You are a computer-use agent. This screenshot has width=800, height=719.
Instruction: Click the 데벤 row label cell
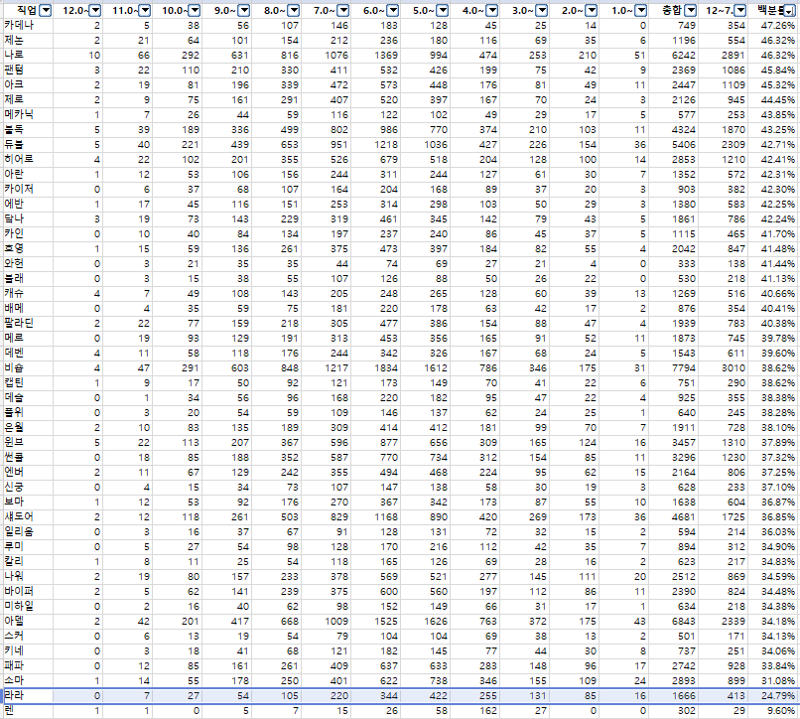(x=28, y=353)
